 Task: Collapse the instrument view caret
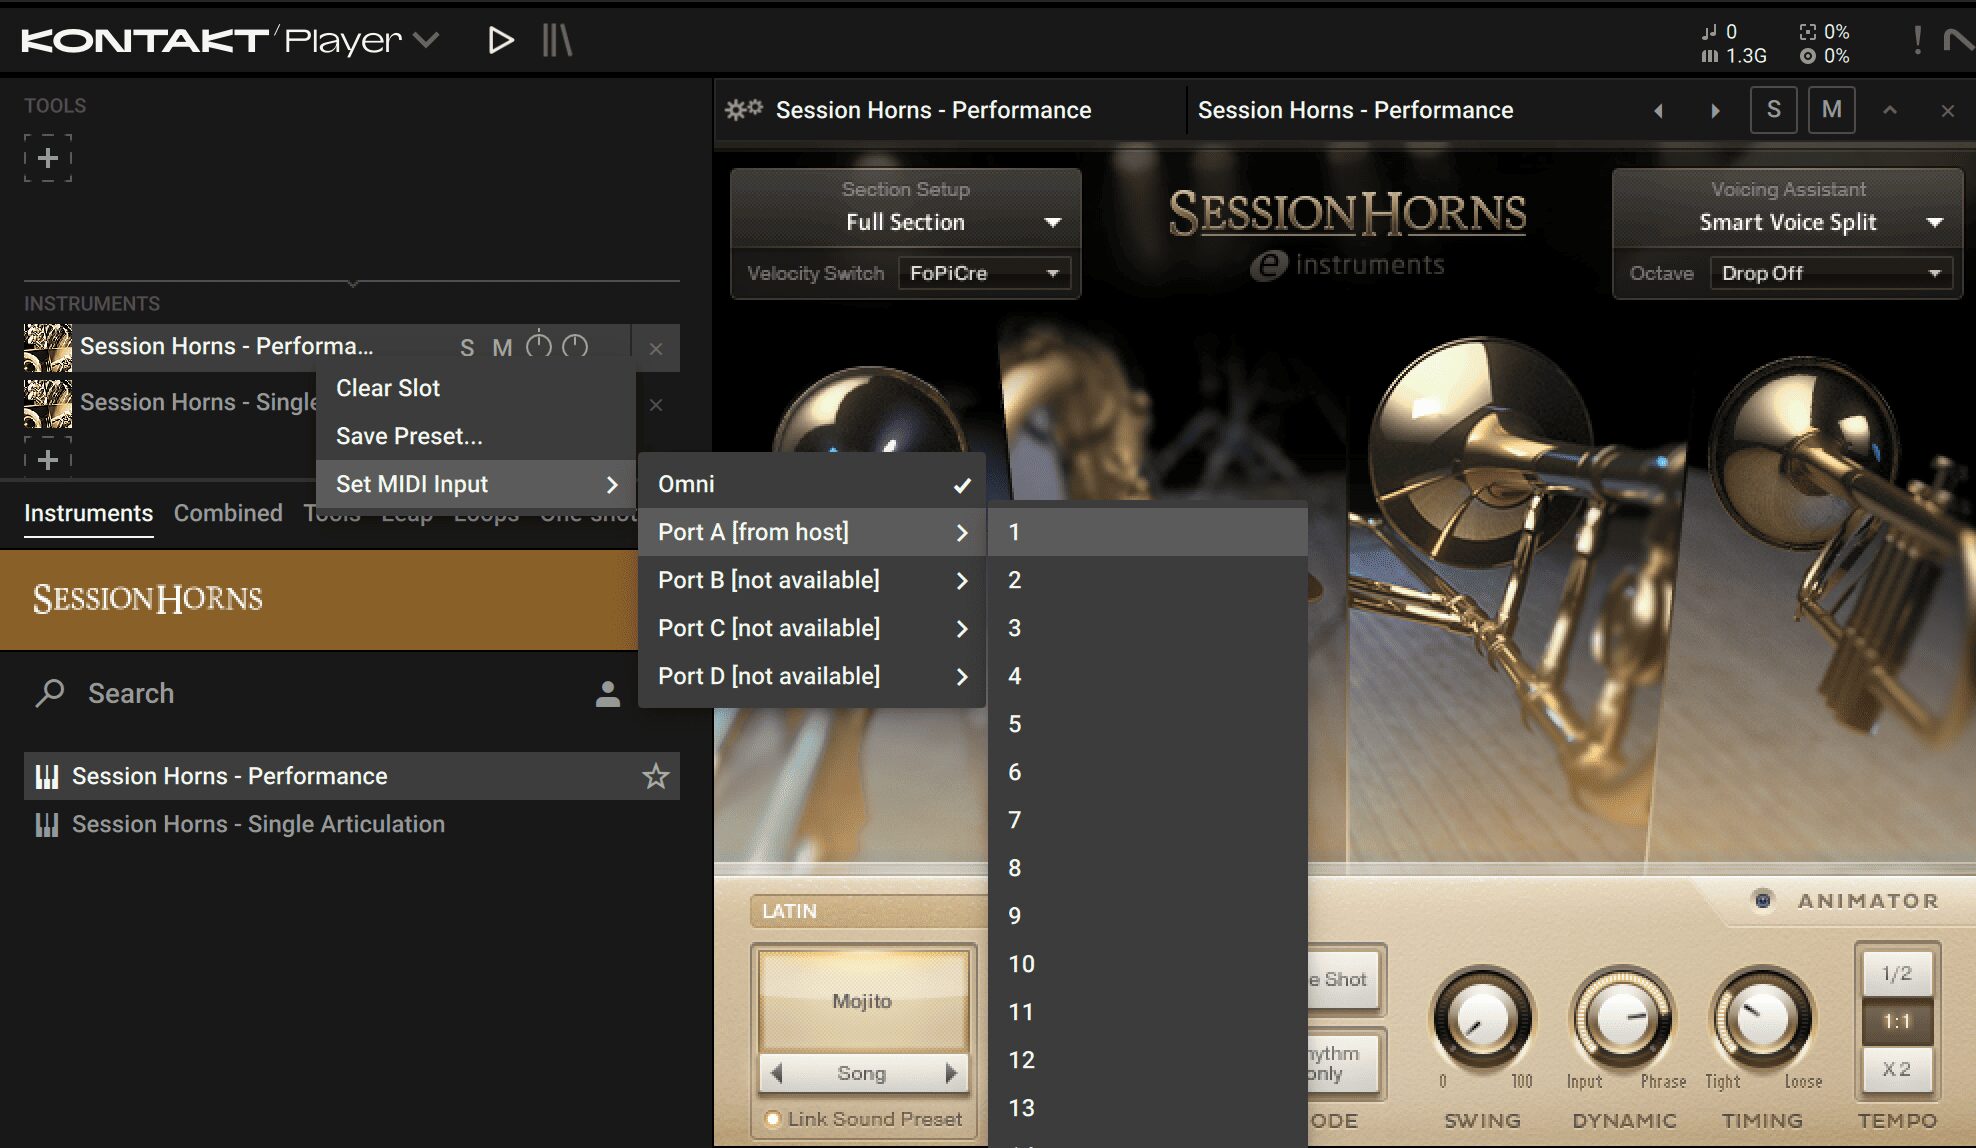coord(1890,110)
